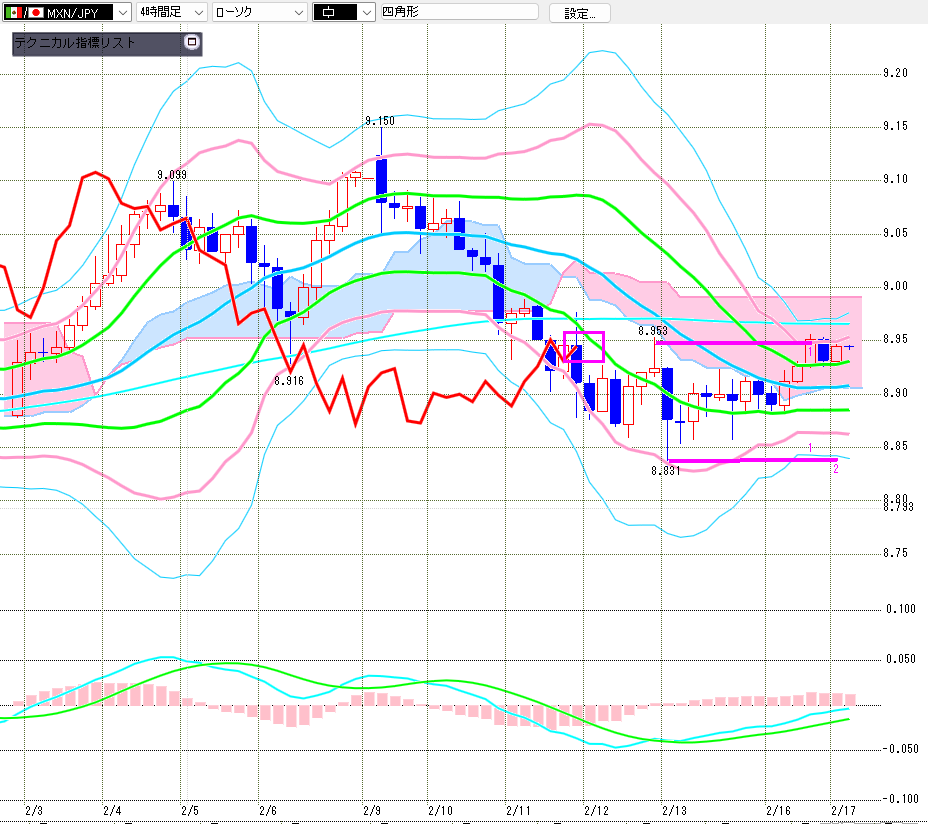Click the 9.150 high price label
928x824 pixels.
point(379,121)
